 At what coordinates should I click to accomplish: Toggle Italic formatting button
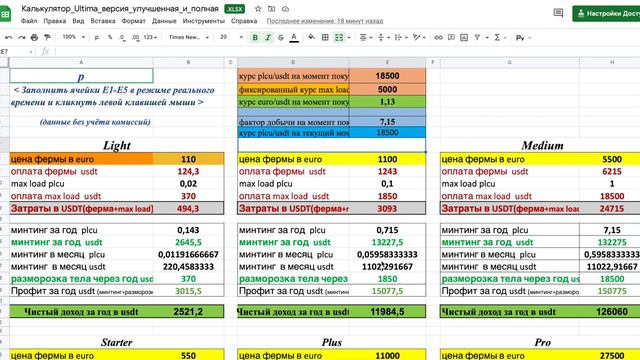(x=268, y=38)
